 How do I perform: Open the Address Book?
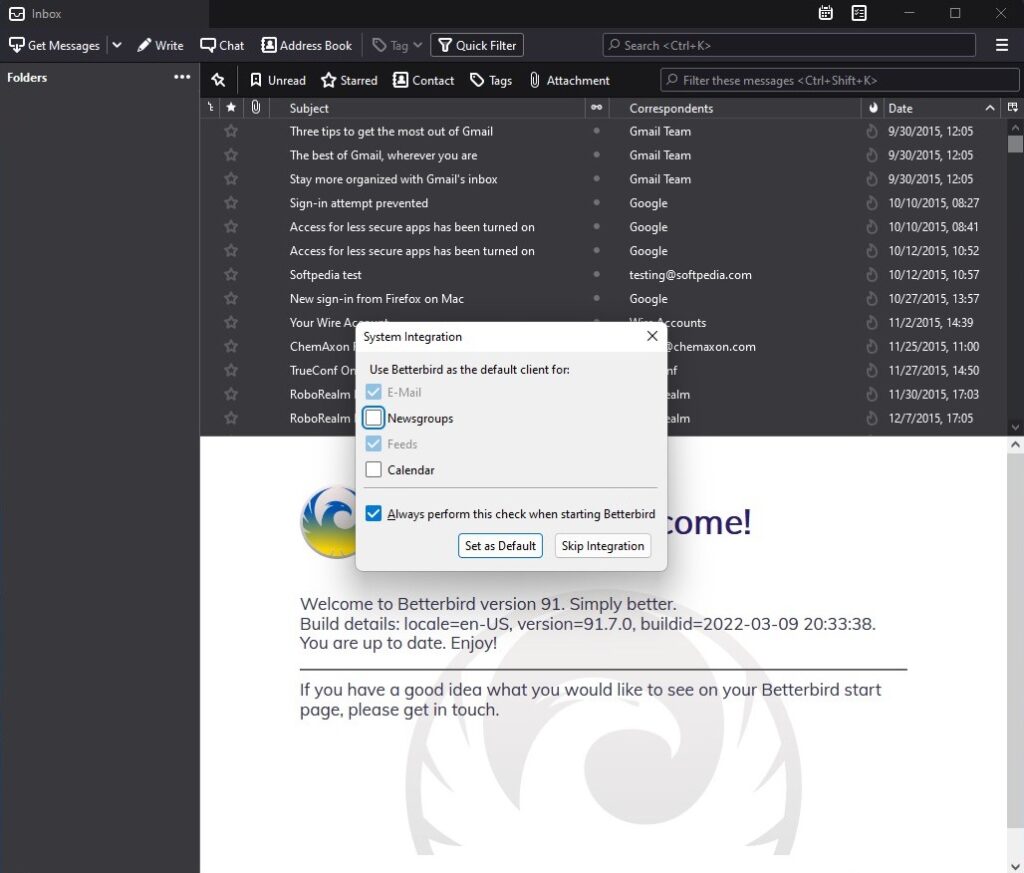click(306, 45)
